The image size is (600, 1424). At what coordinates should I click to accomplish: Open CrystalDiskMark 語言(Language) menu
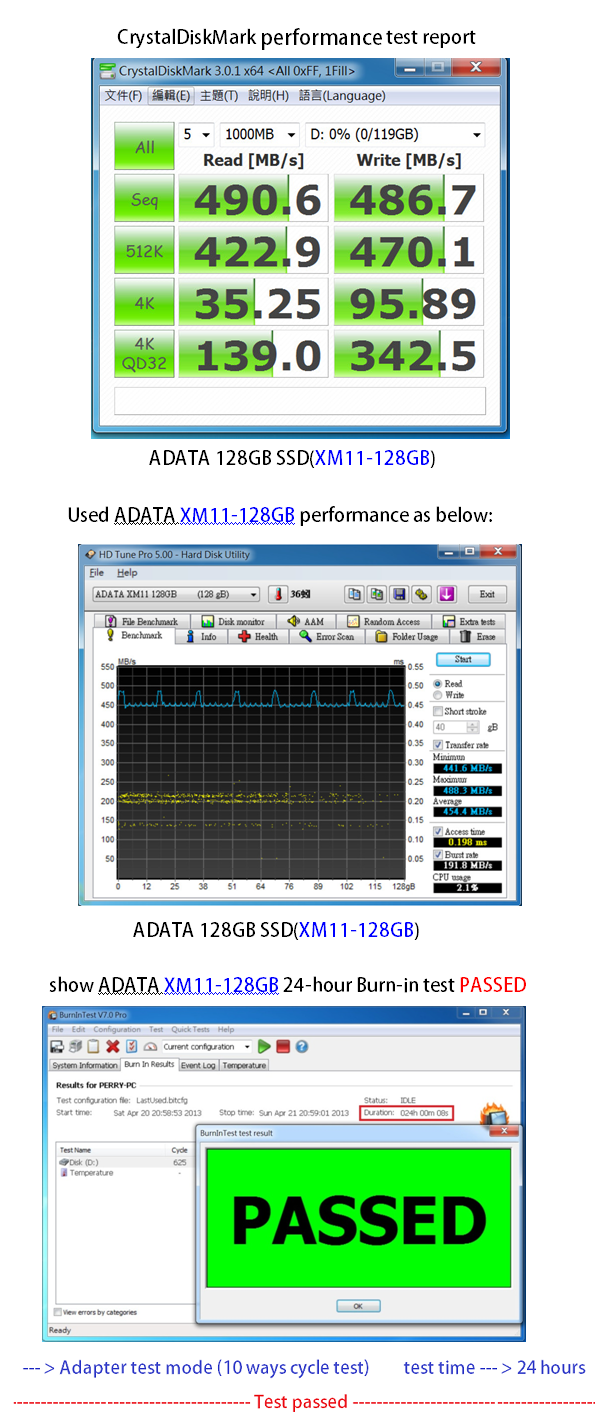coord(341,96)
